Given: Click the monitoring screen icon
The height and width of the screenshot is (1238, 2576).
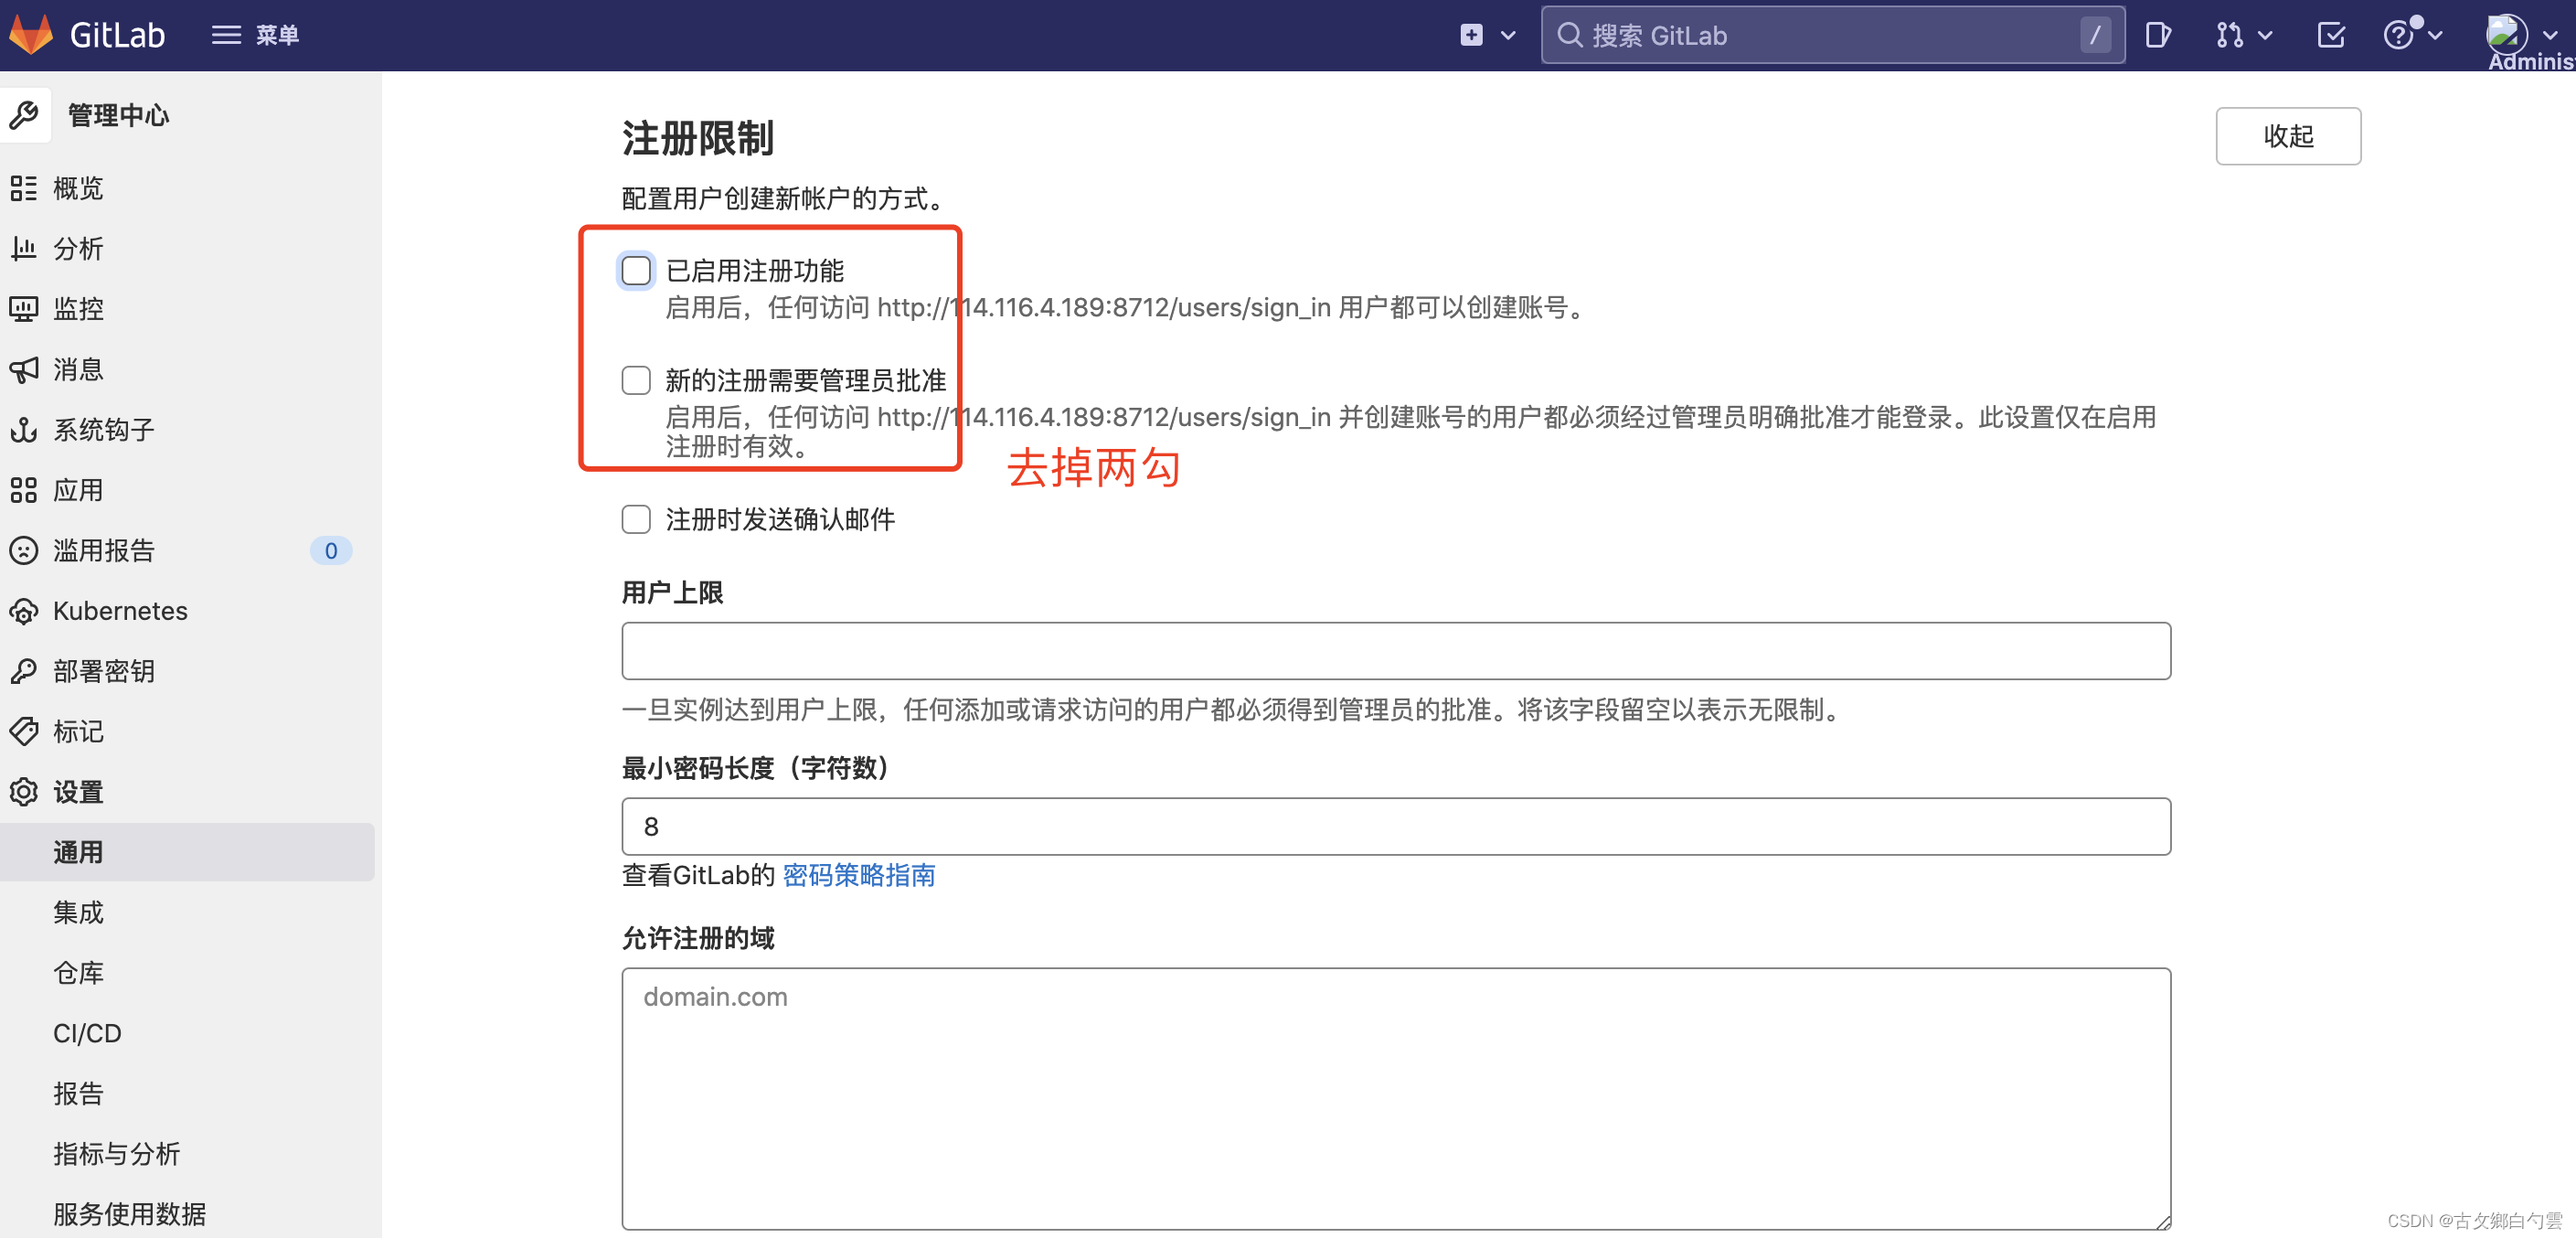Looking at the screenshot, I should pos(24,309).
